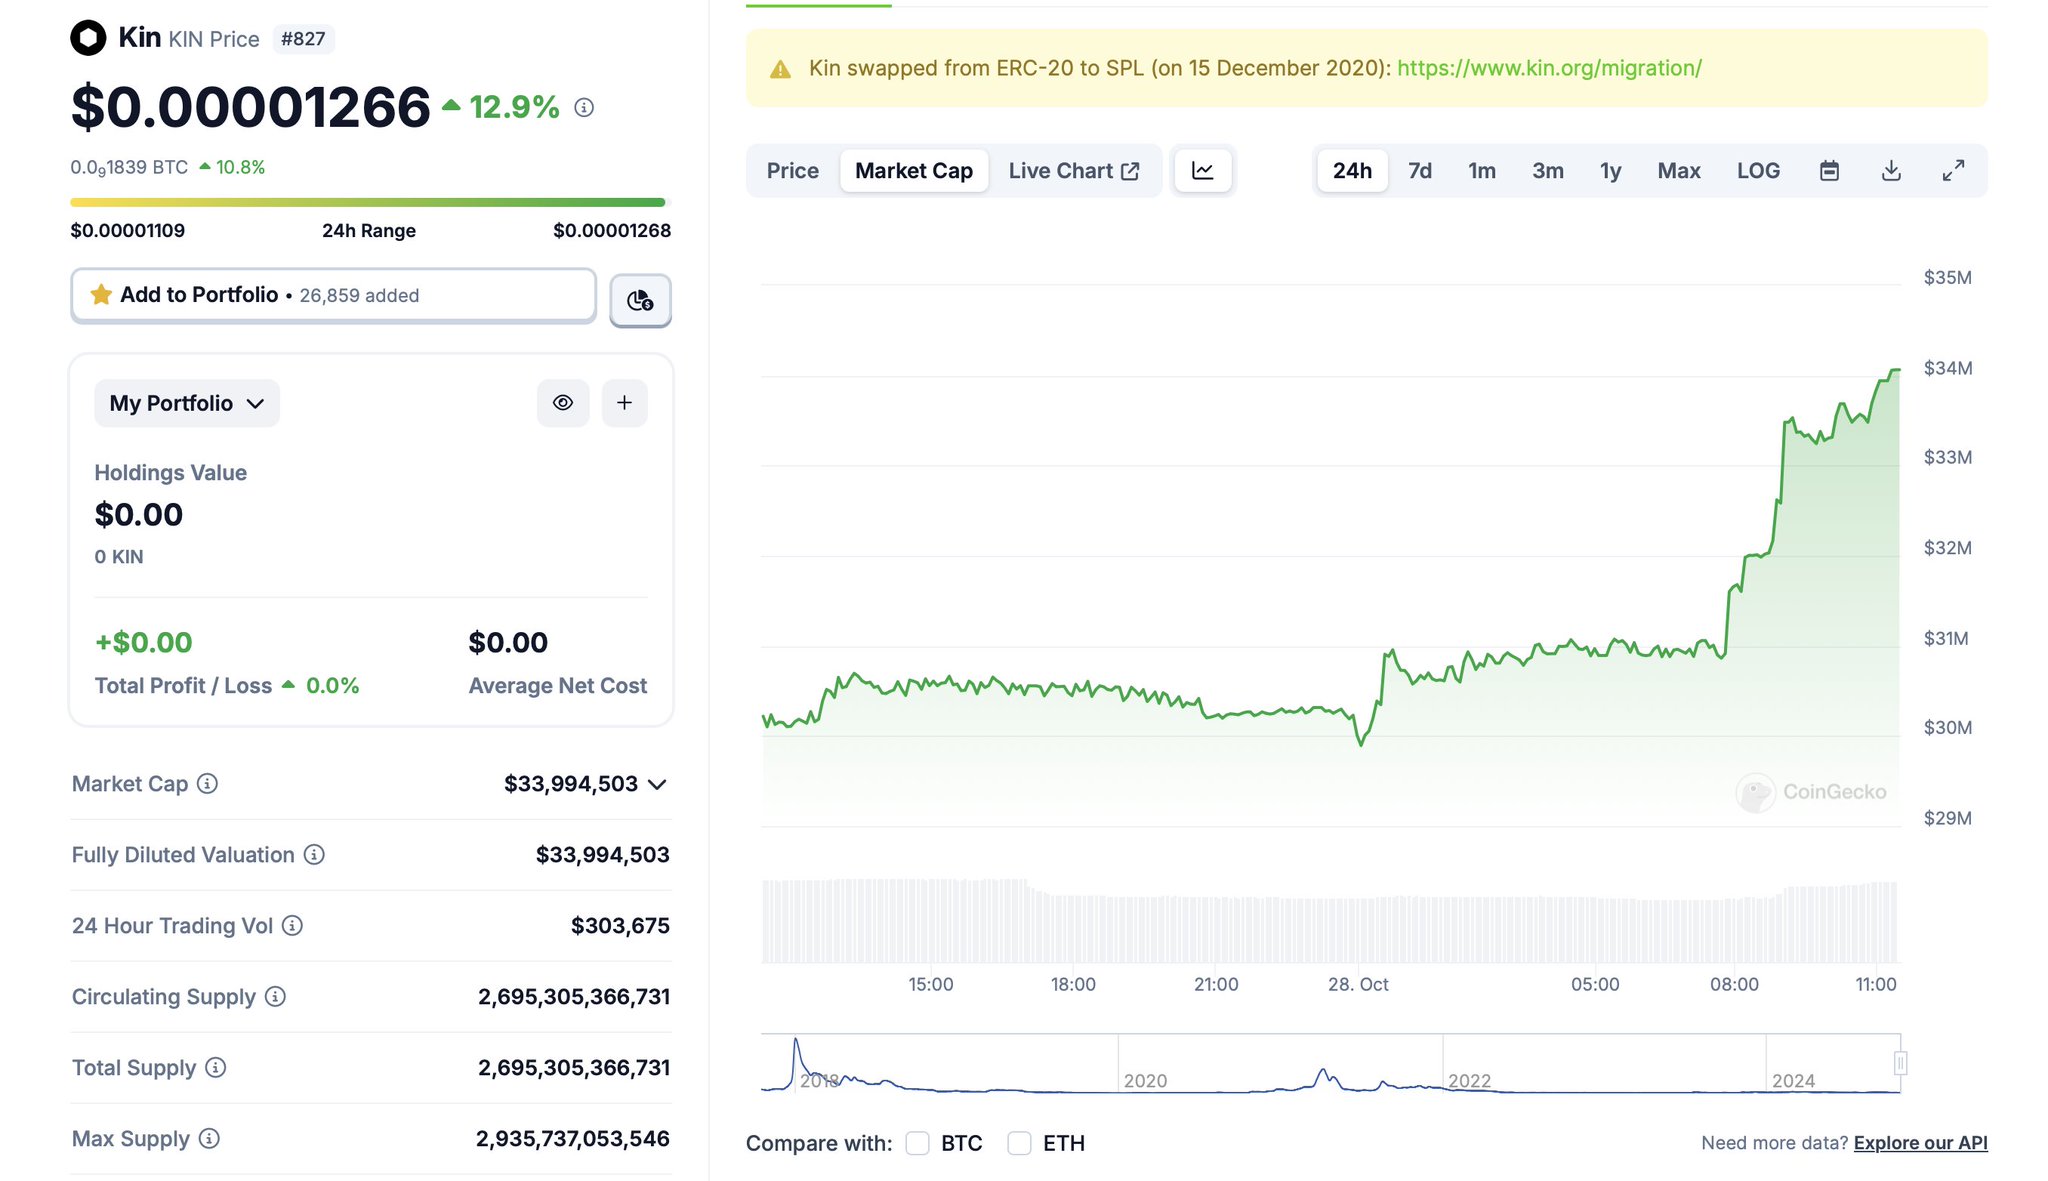
Task: Click Add to Portfolio button
Action: click(x=333, y=295)
